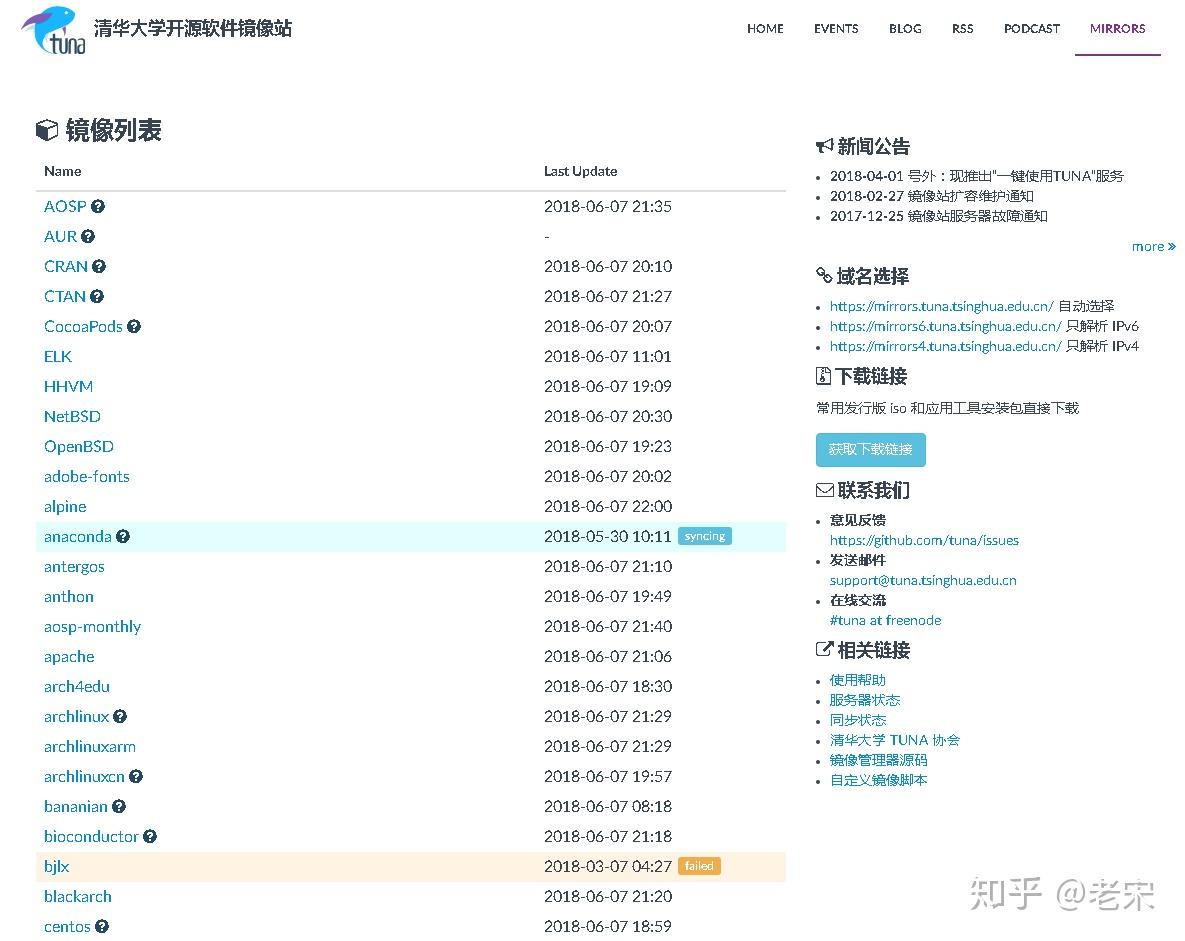Open the CTAN mirror link
This screenshot has width=1185, height=941.
tap(65, 296)
